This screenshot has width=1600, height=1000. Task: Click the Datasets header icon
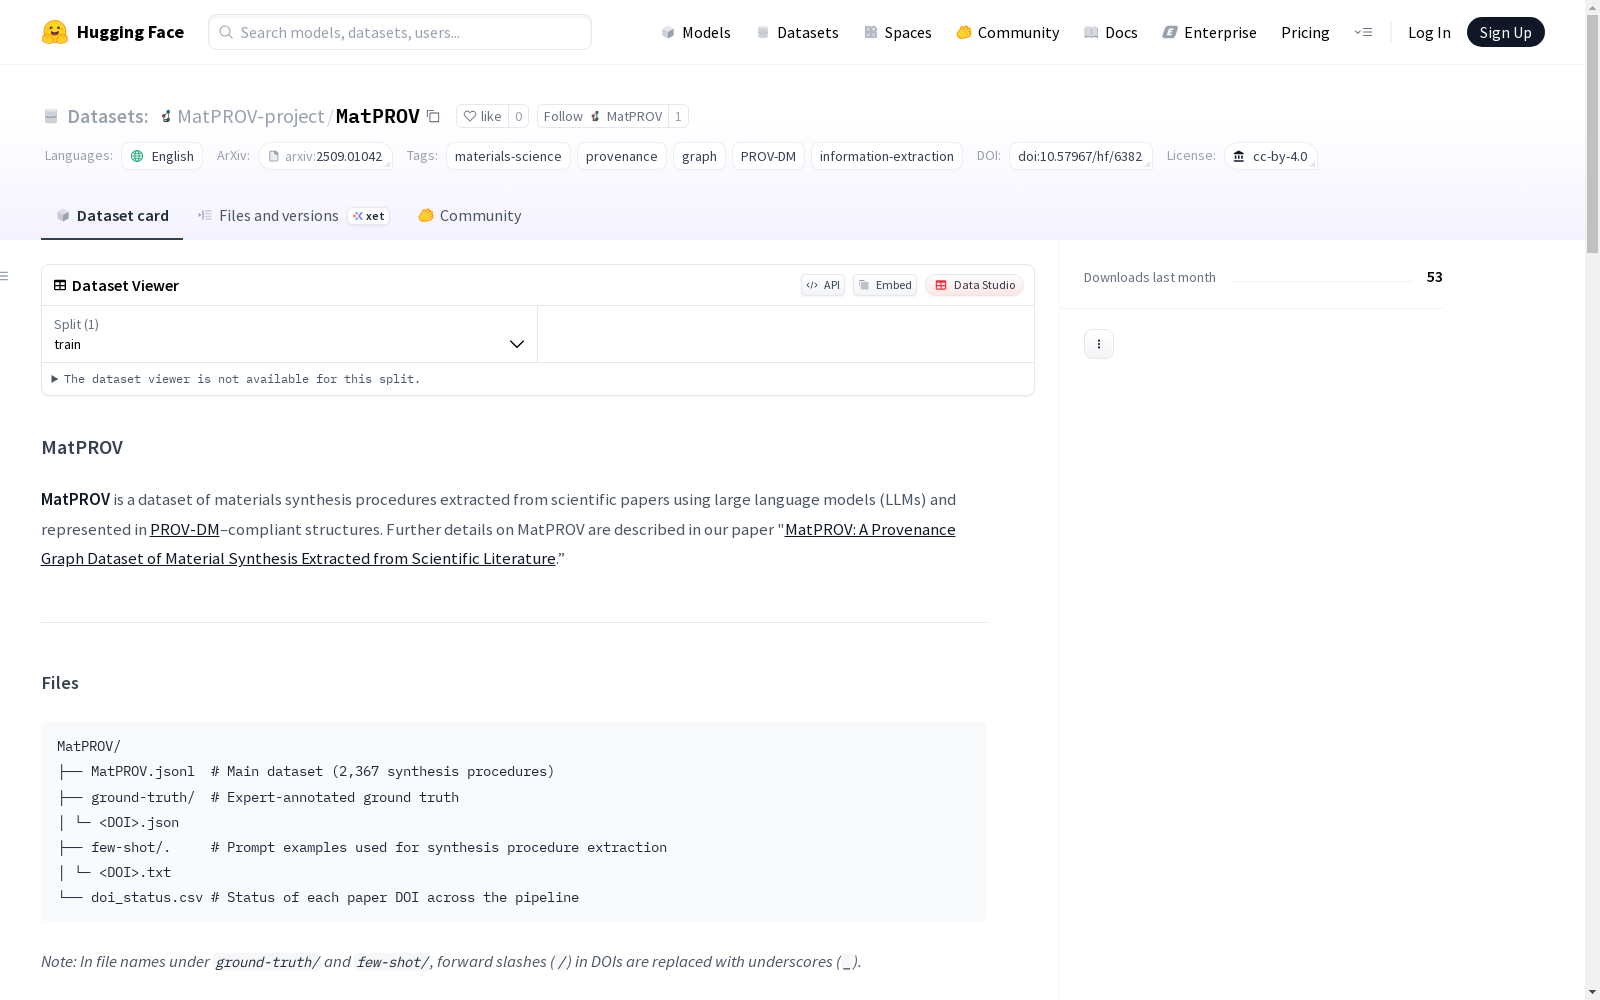[51, 116]
